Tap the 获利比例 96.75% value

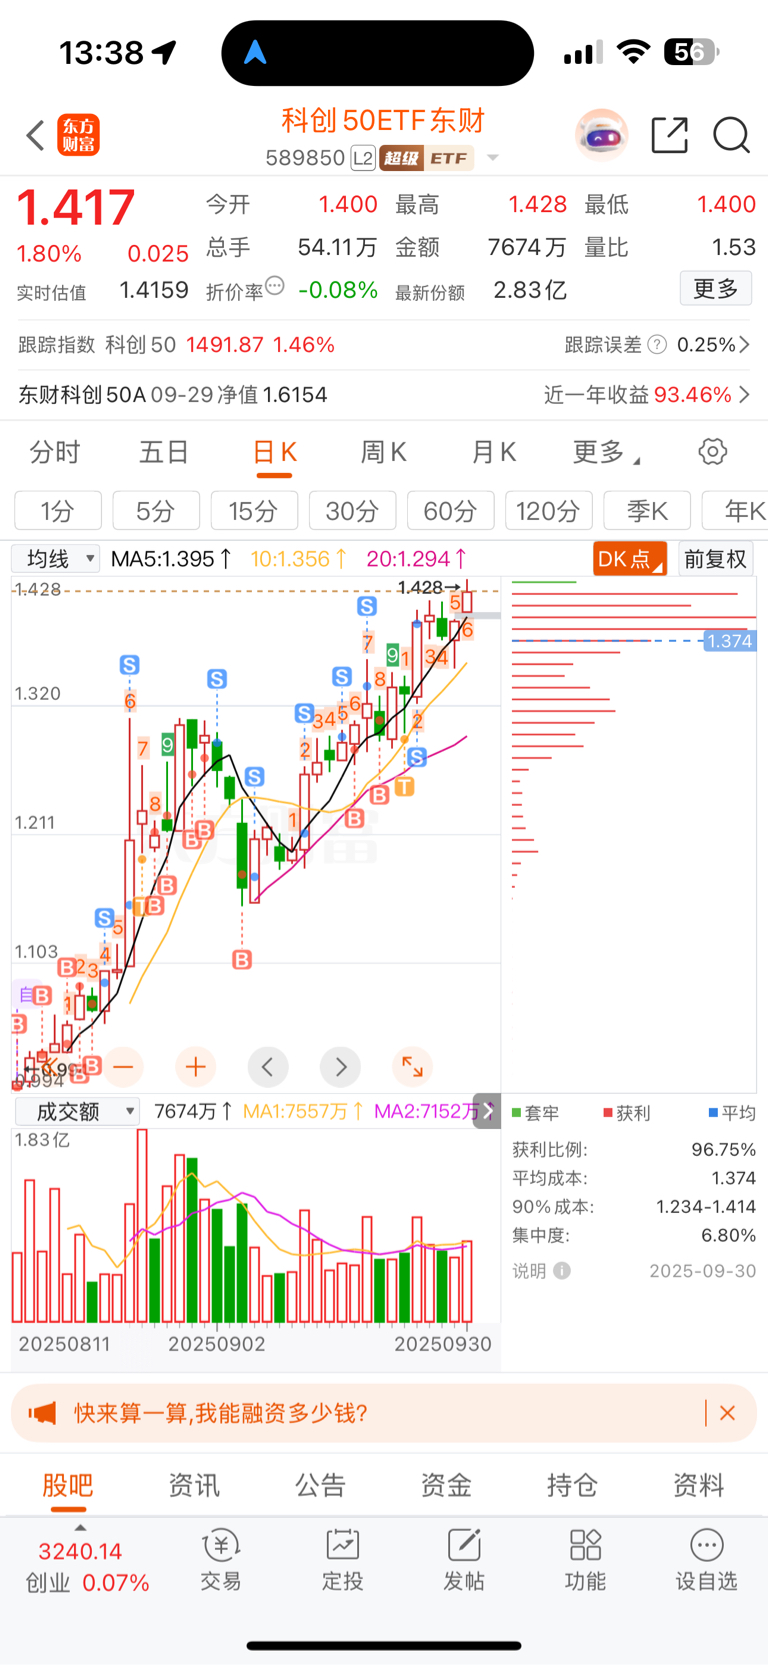tap(724, 1150)
